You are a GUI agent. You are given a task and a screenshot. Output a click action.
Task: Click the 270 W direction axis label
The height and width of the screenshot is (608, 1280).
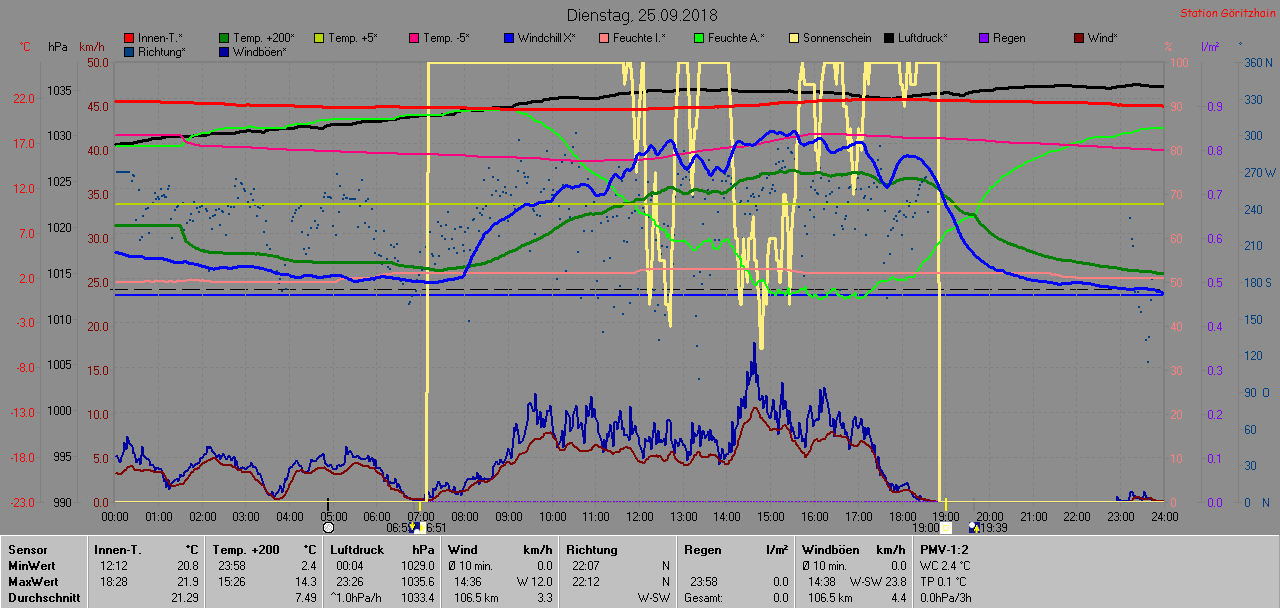pyautogui.click(x=1258, y=173)
